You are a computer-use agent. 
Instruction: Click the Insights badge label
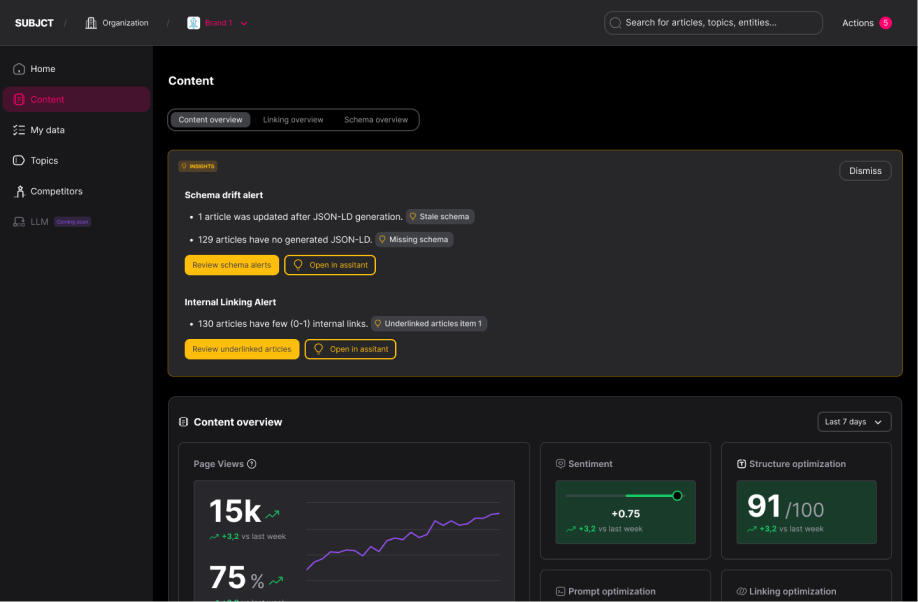198,166
